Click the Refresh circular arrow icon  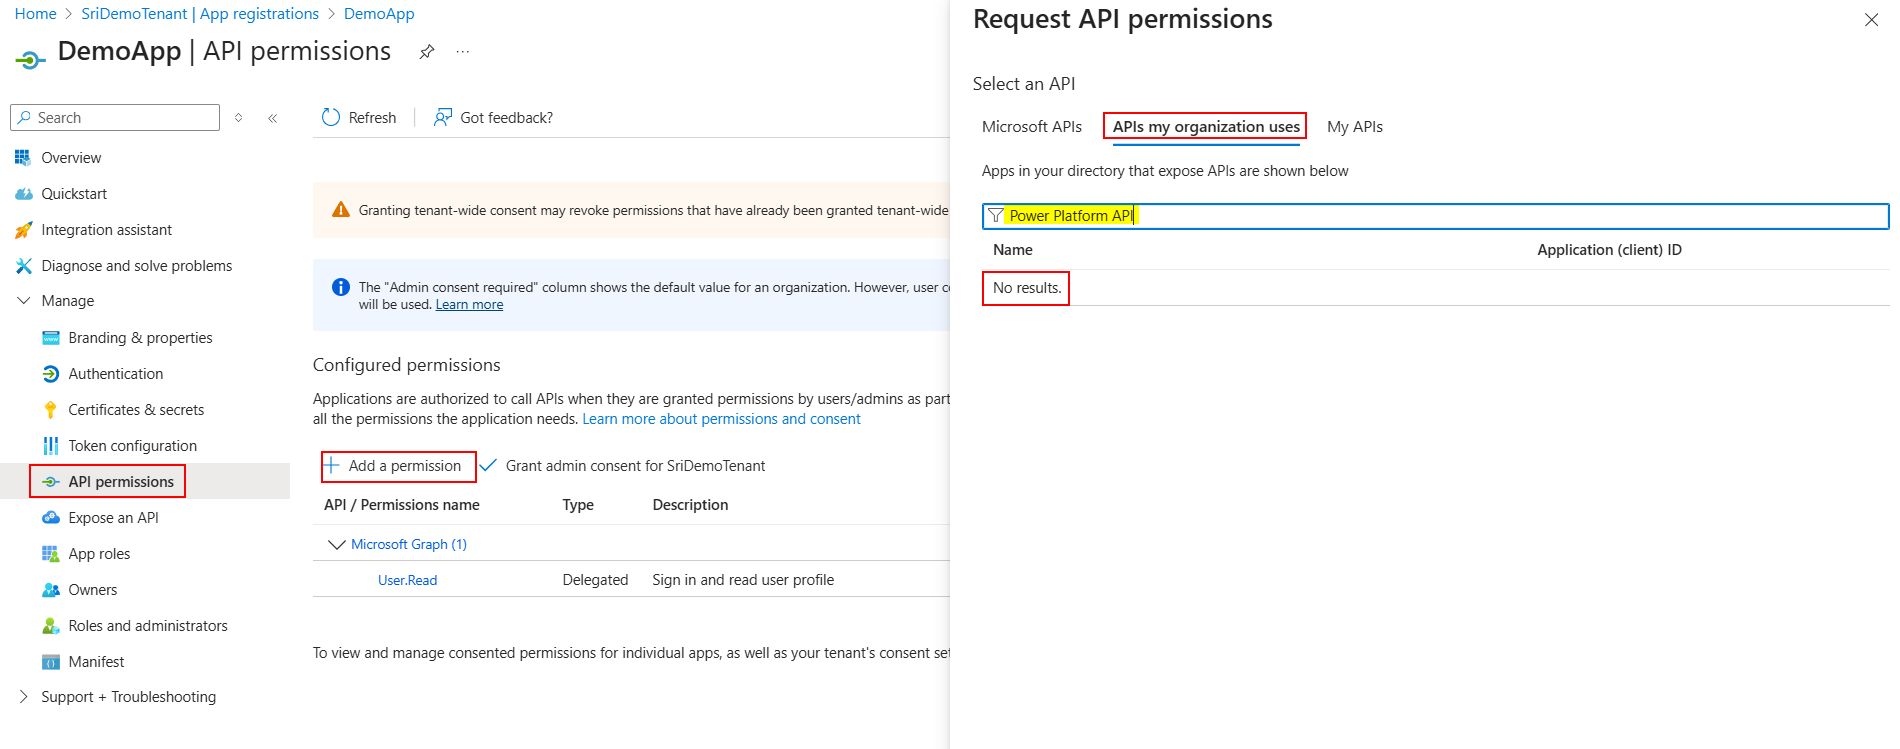click(x=331, y=117)
